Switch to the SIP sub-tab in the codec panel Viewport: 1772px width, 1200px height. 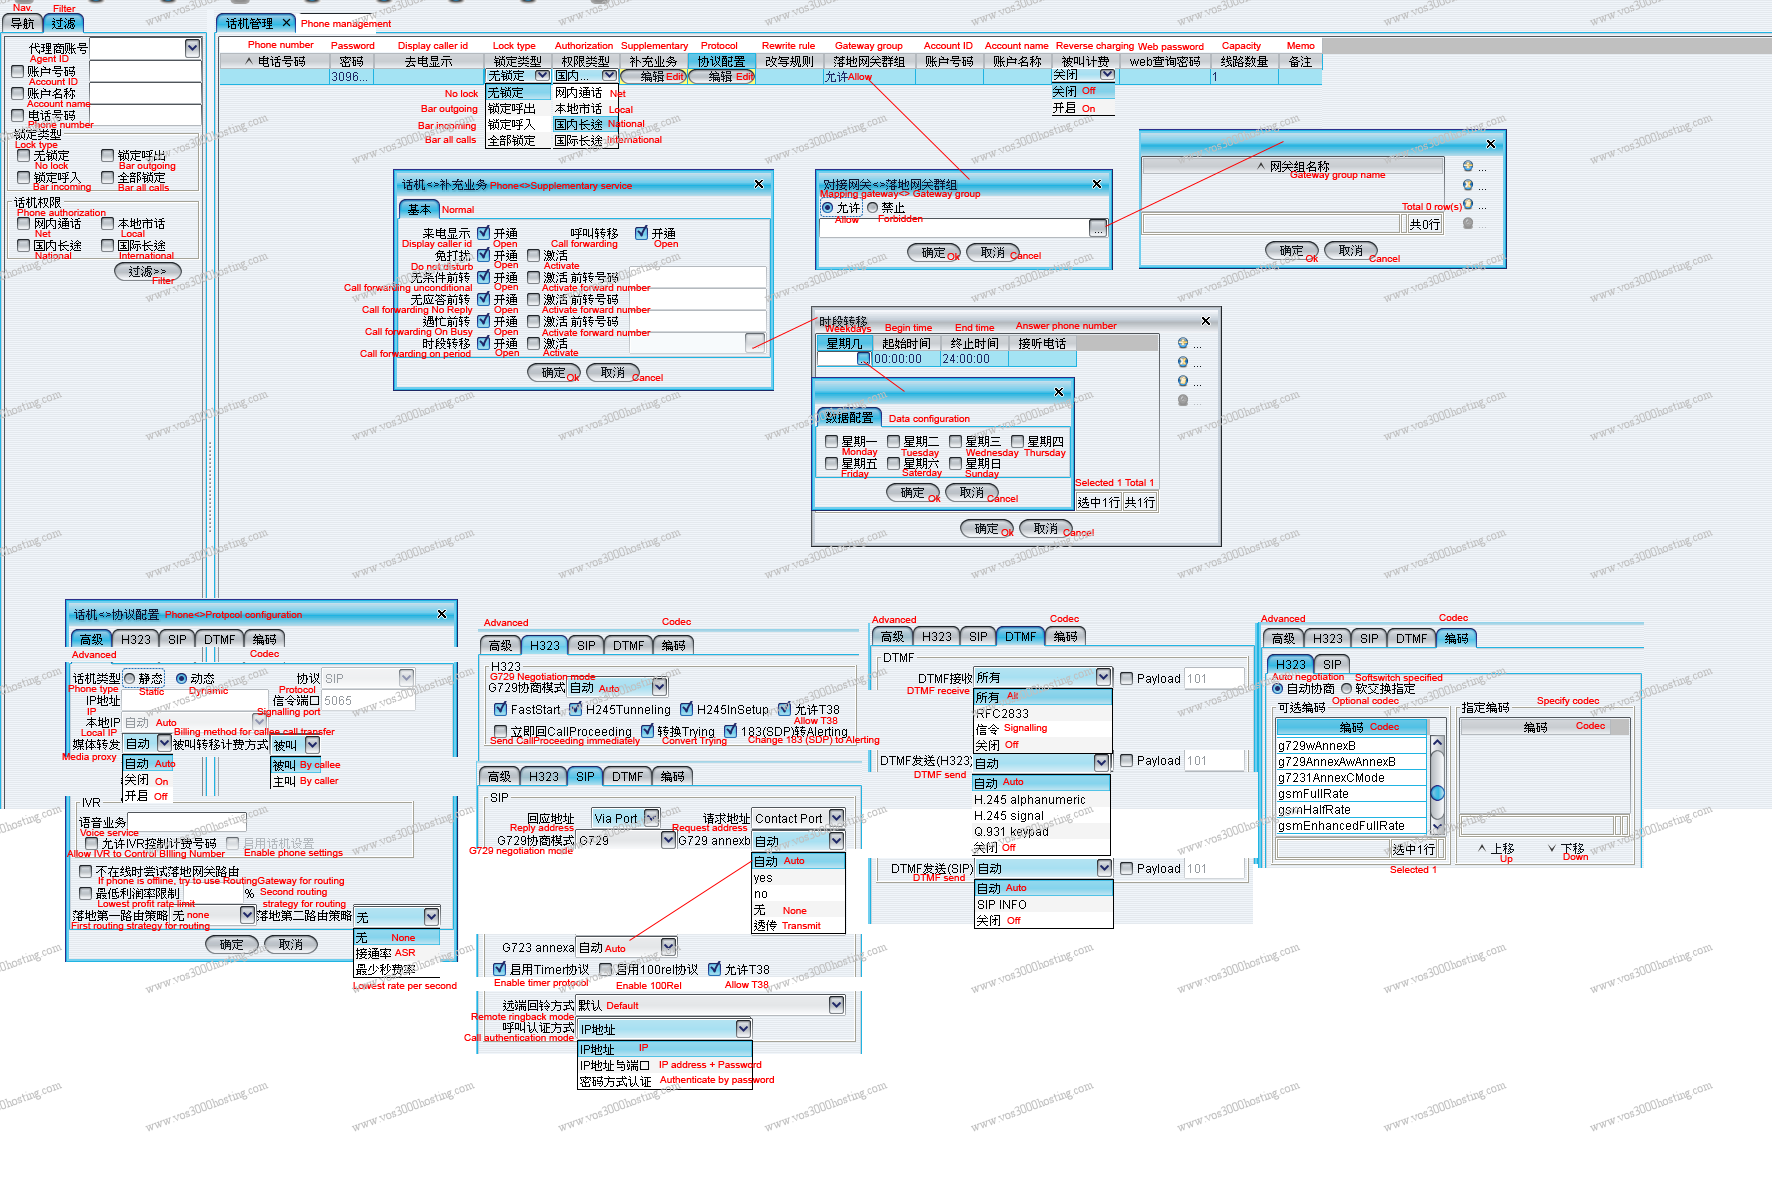tap(1332, 664)
